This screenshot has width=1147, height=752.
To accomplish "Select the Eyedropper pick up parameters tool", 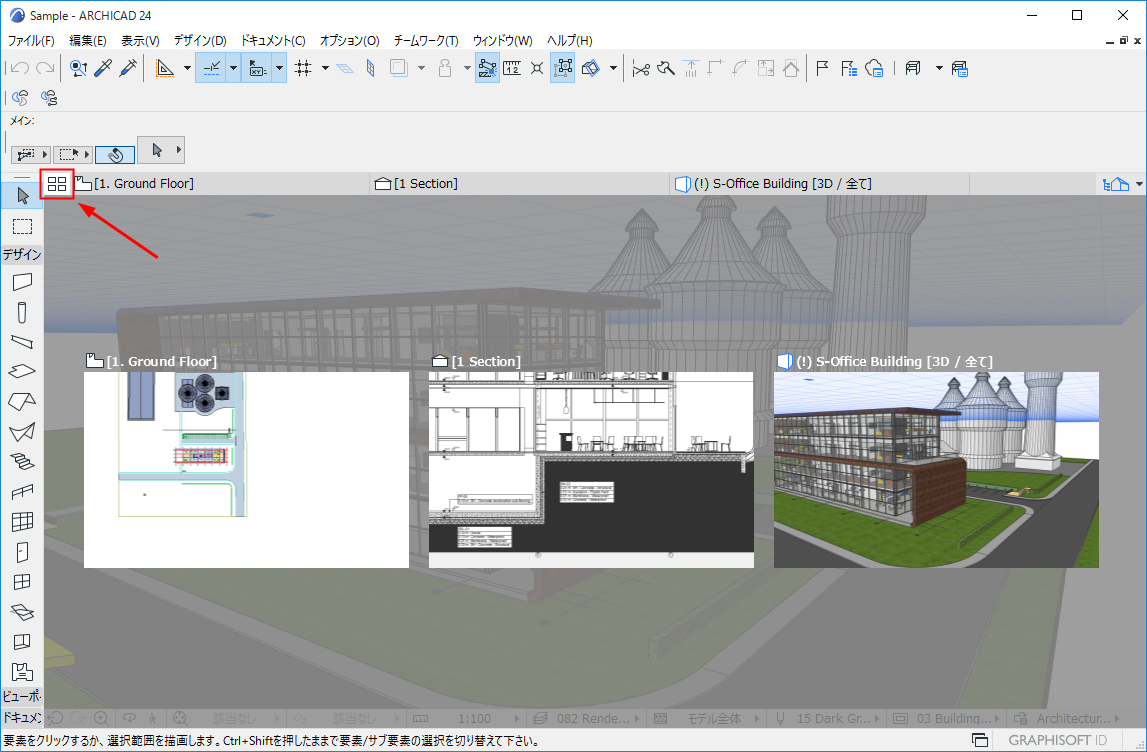I will pos(103,69).
